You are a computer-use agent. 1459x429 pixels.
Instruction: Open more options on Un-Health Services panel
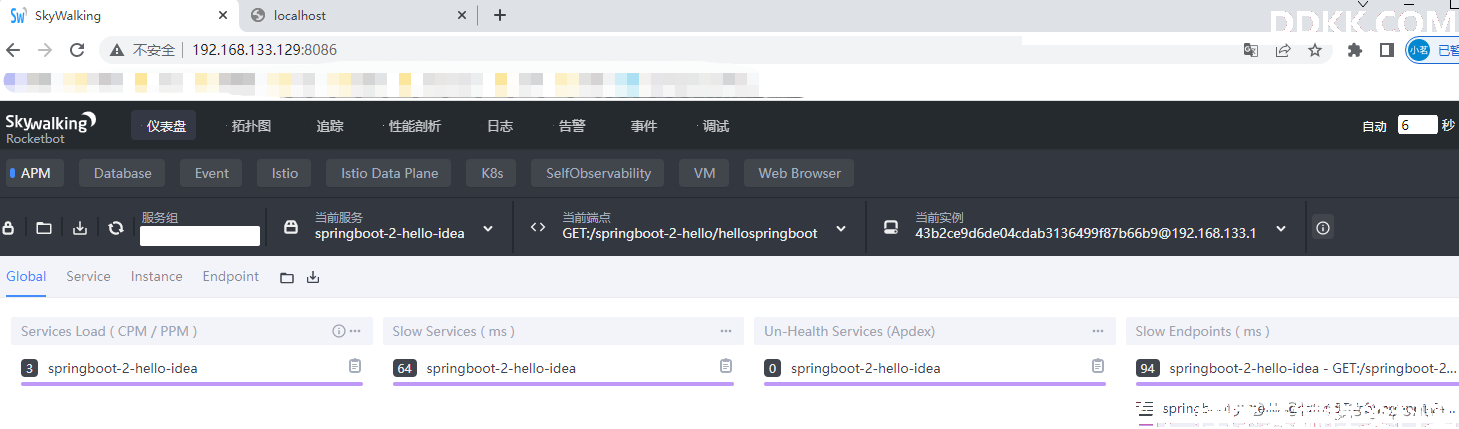1098,331
